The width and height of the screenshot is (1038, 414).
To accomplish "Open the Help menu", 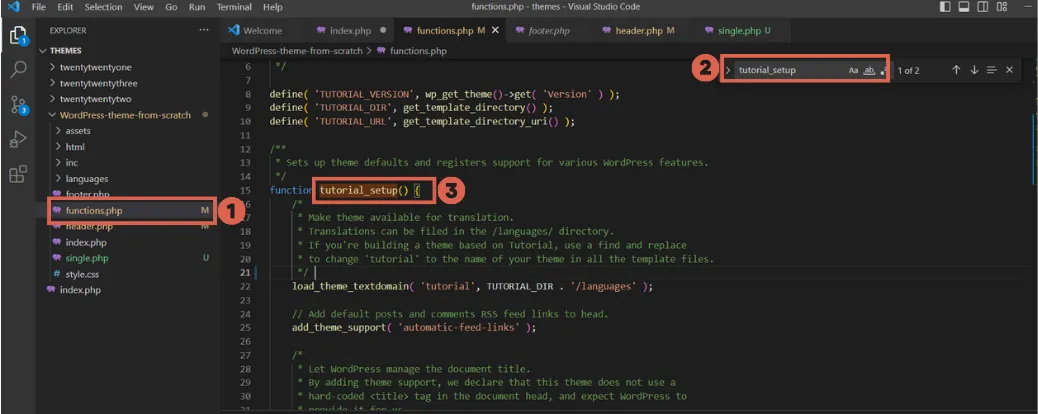I will (x=273, y=7).
